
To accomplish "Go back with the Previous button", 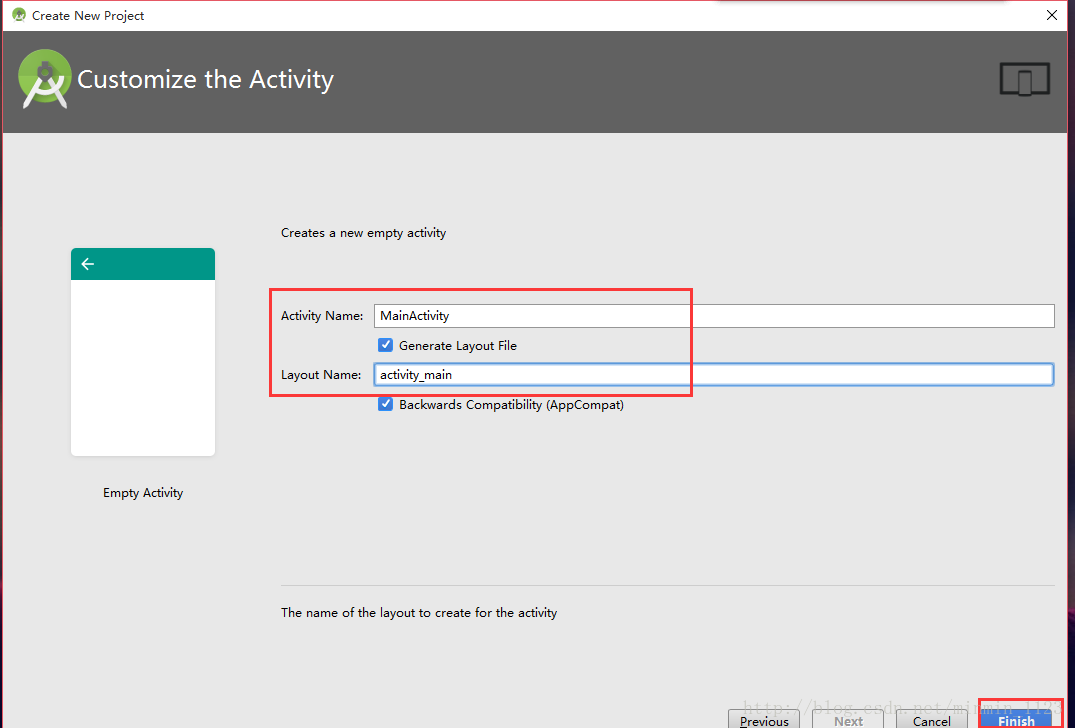I will click(x=764, y=719).
